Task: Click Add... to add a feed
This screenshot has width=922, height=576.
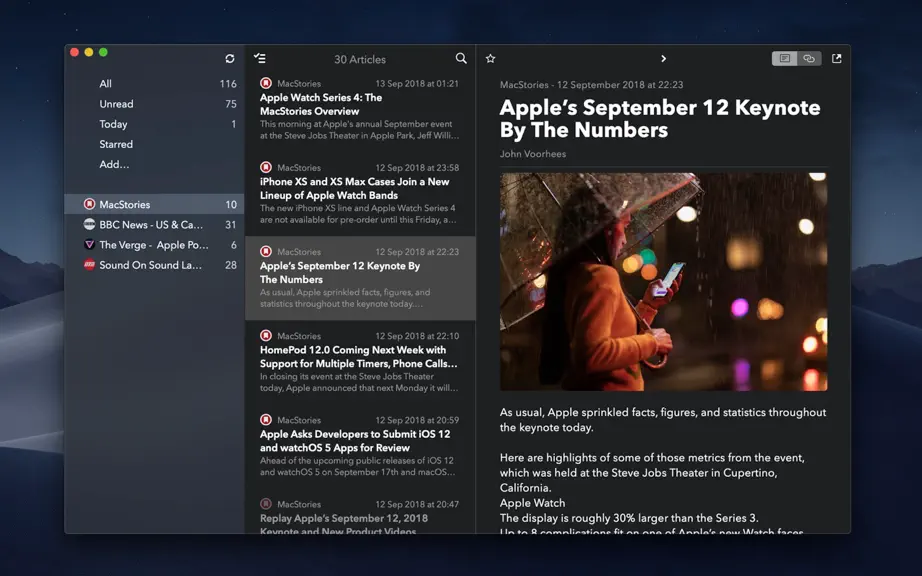Action: coord(114,165)
